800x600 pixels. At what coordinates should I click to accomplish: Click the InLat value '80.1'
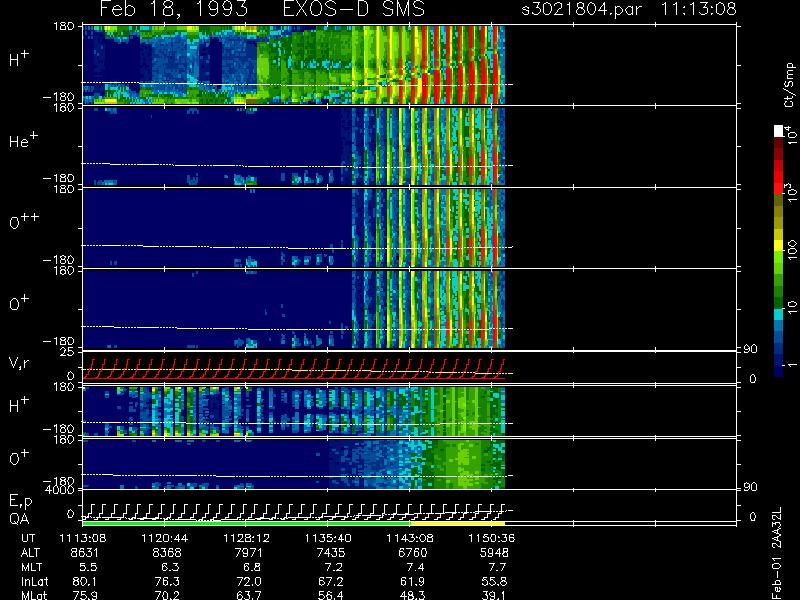pos(85,581)
